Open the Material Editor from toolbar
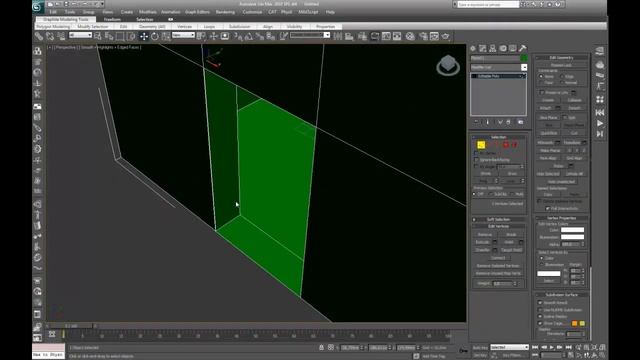 click(x=410, y=36)
